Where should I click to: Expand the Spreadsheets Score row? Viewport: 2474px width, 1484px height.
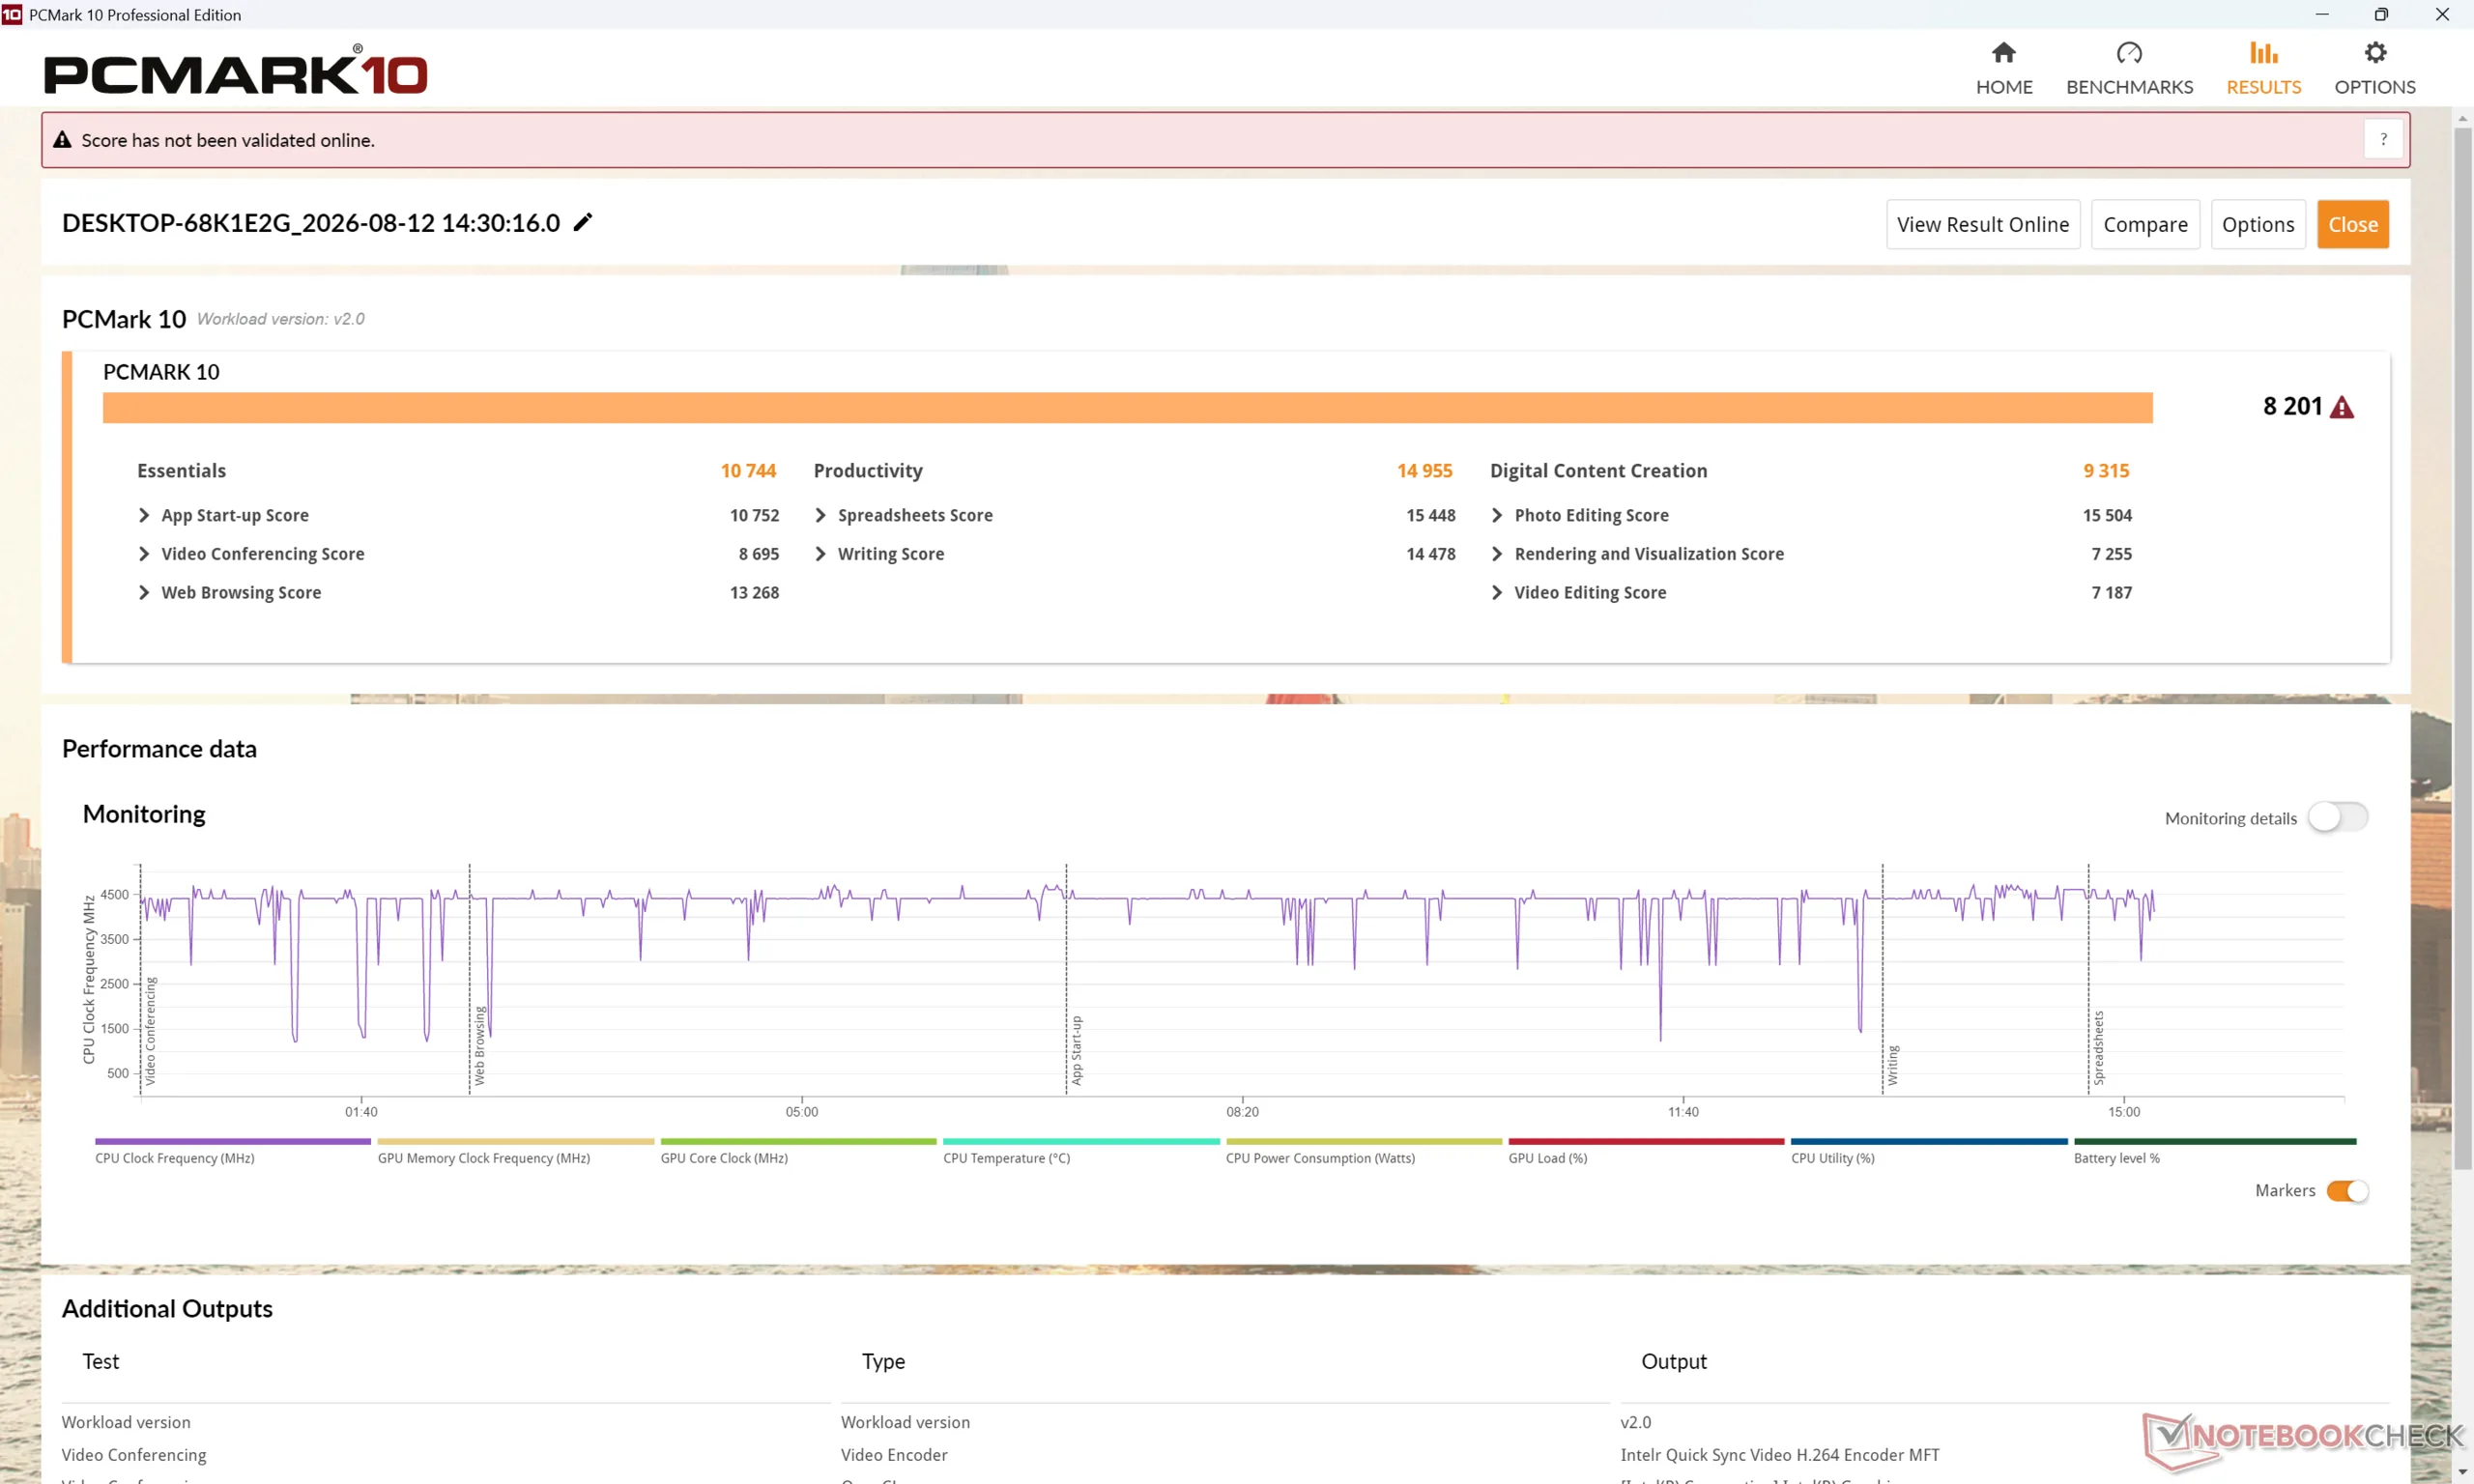[x=820, y=515]
